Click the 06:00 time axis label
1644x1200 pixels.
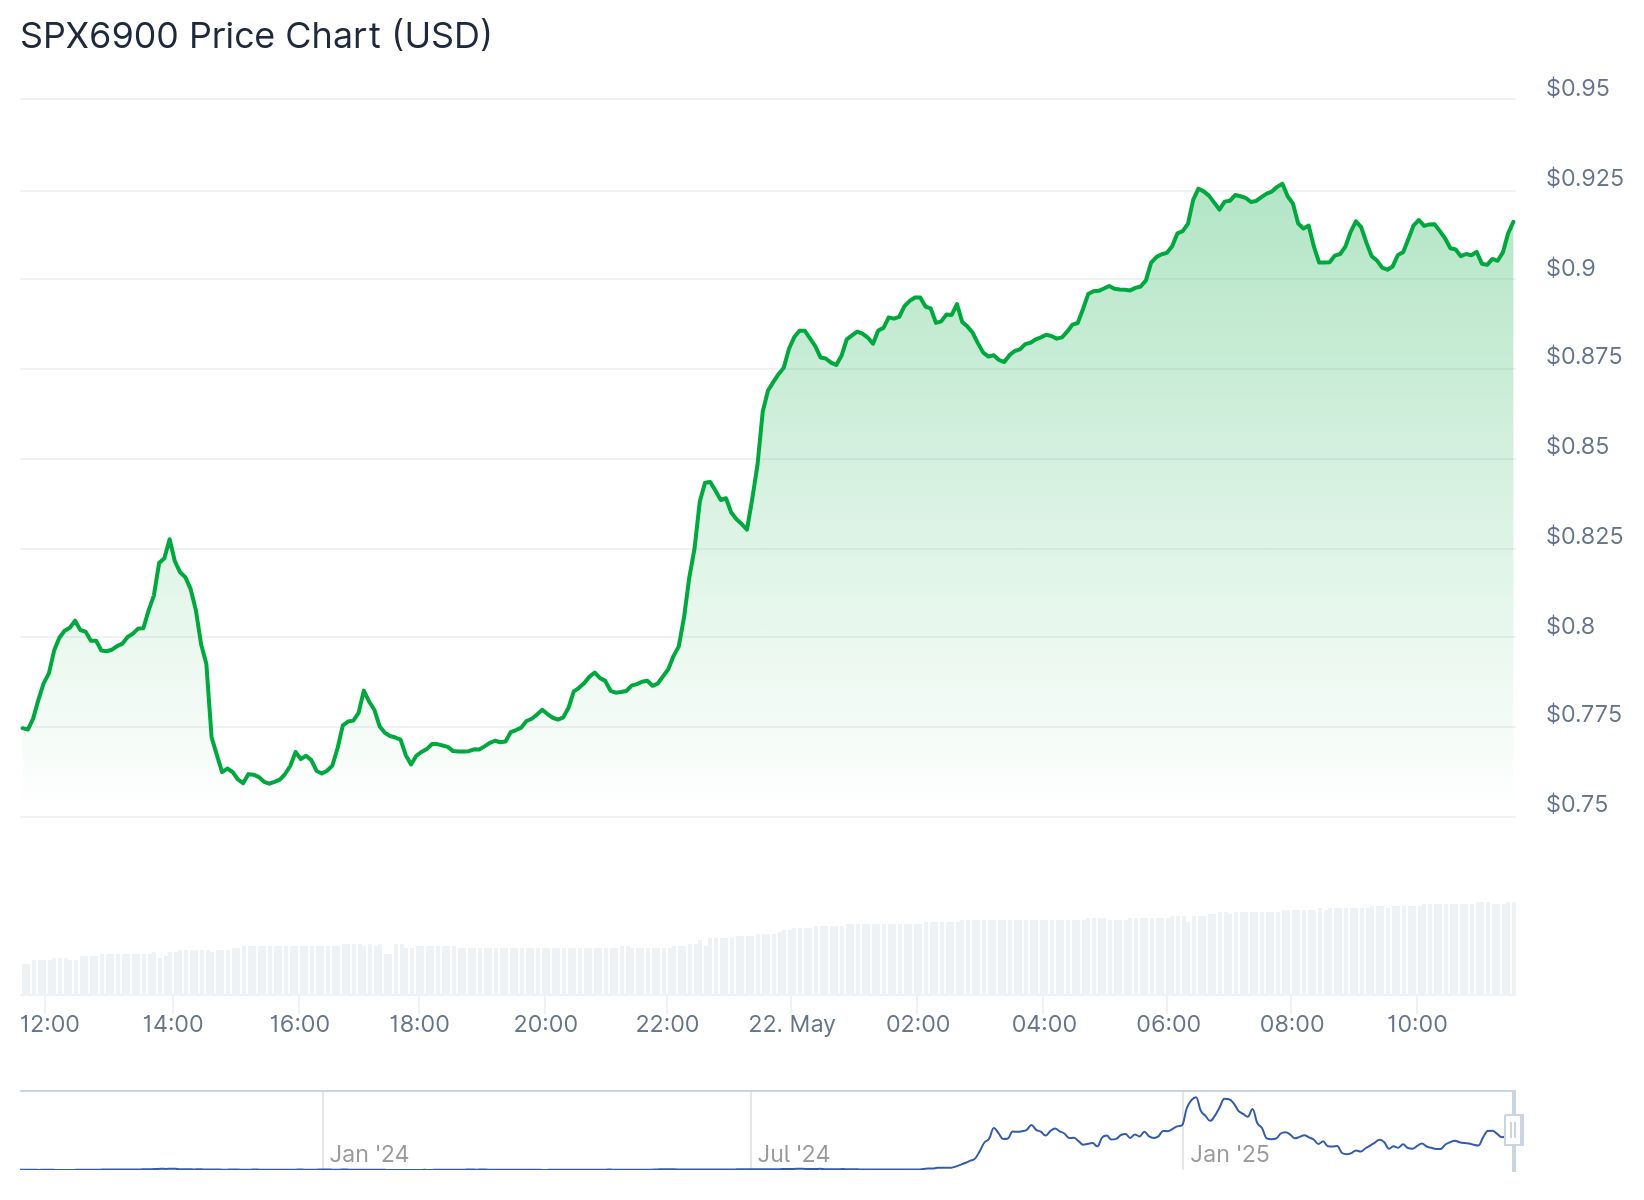coord(1168,1024)
